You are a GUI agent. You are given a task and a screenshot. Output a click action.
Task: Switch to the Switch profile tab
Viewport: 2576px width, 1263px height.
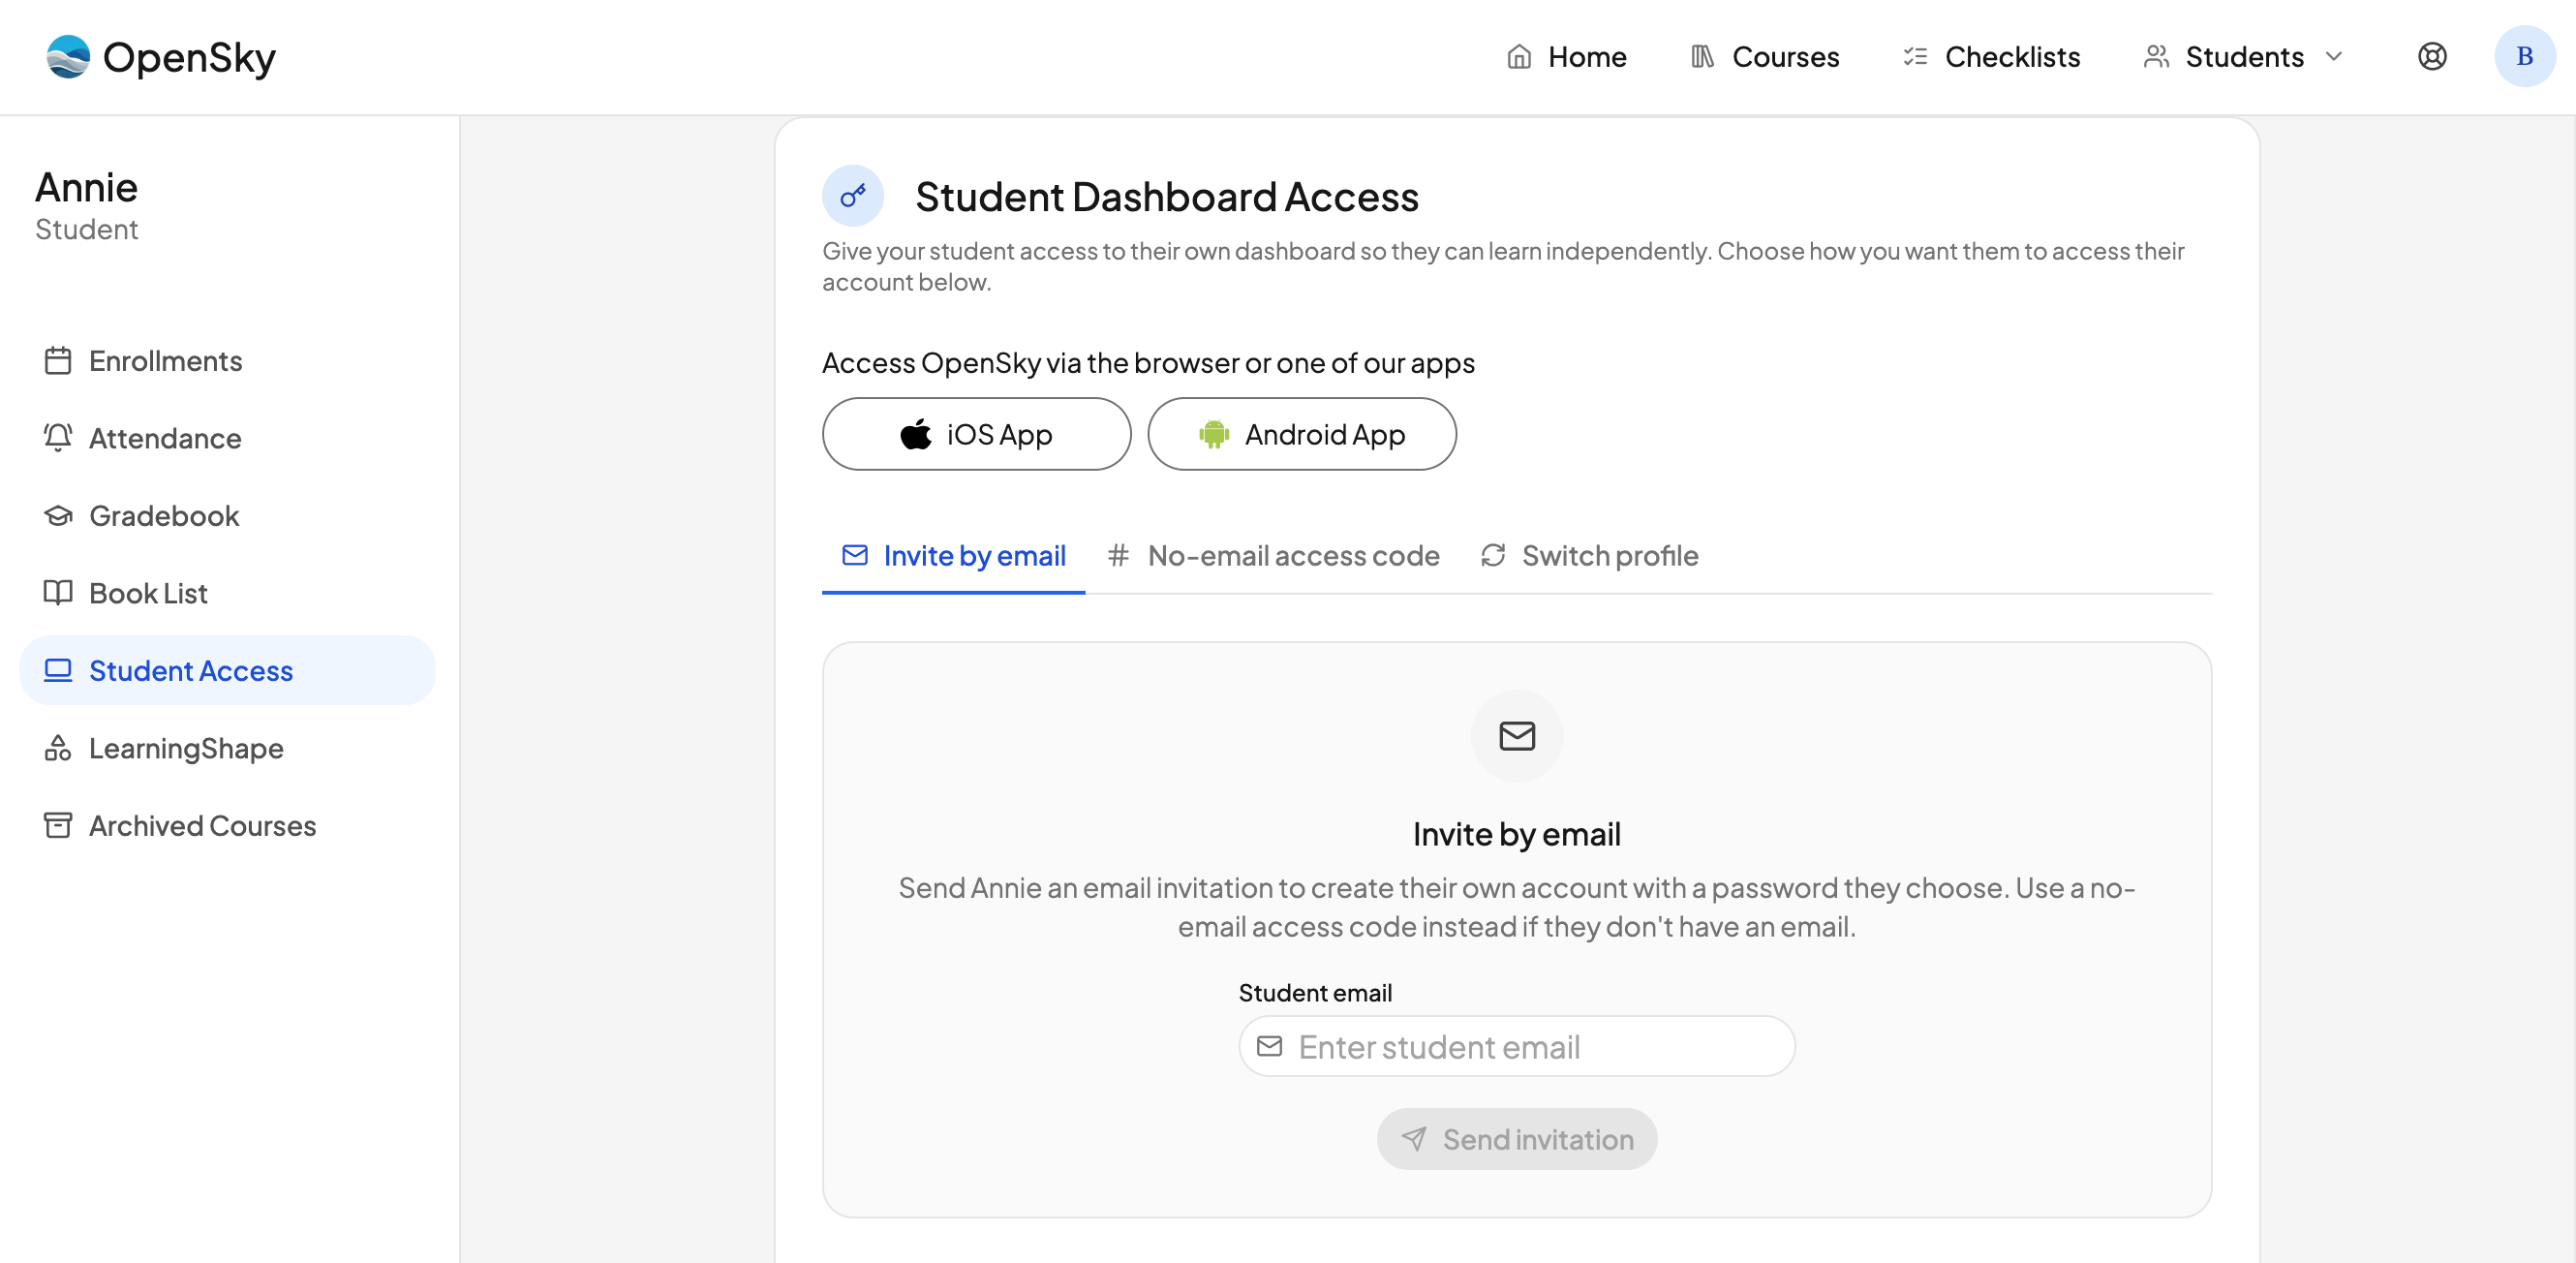point(1589,555)
